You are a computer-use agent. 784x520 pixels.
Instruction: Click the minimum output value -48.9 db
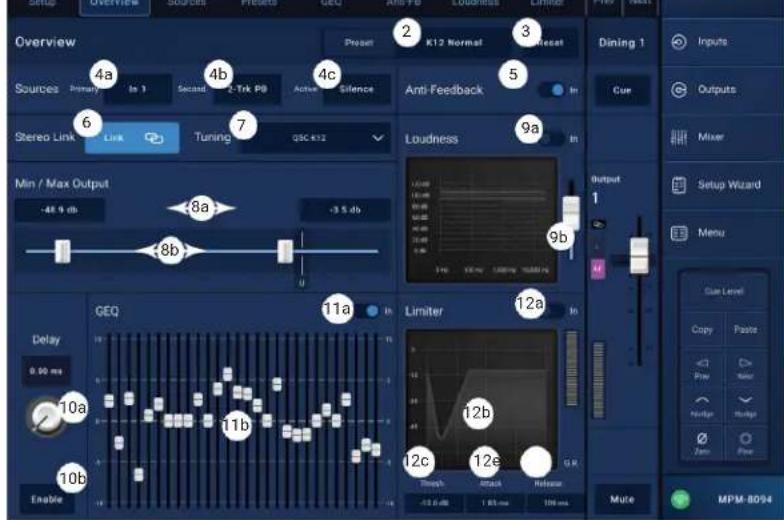tap(60, 210)
